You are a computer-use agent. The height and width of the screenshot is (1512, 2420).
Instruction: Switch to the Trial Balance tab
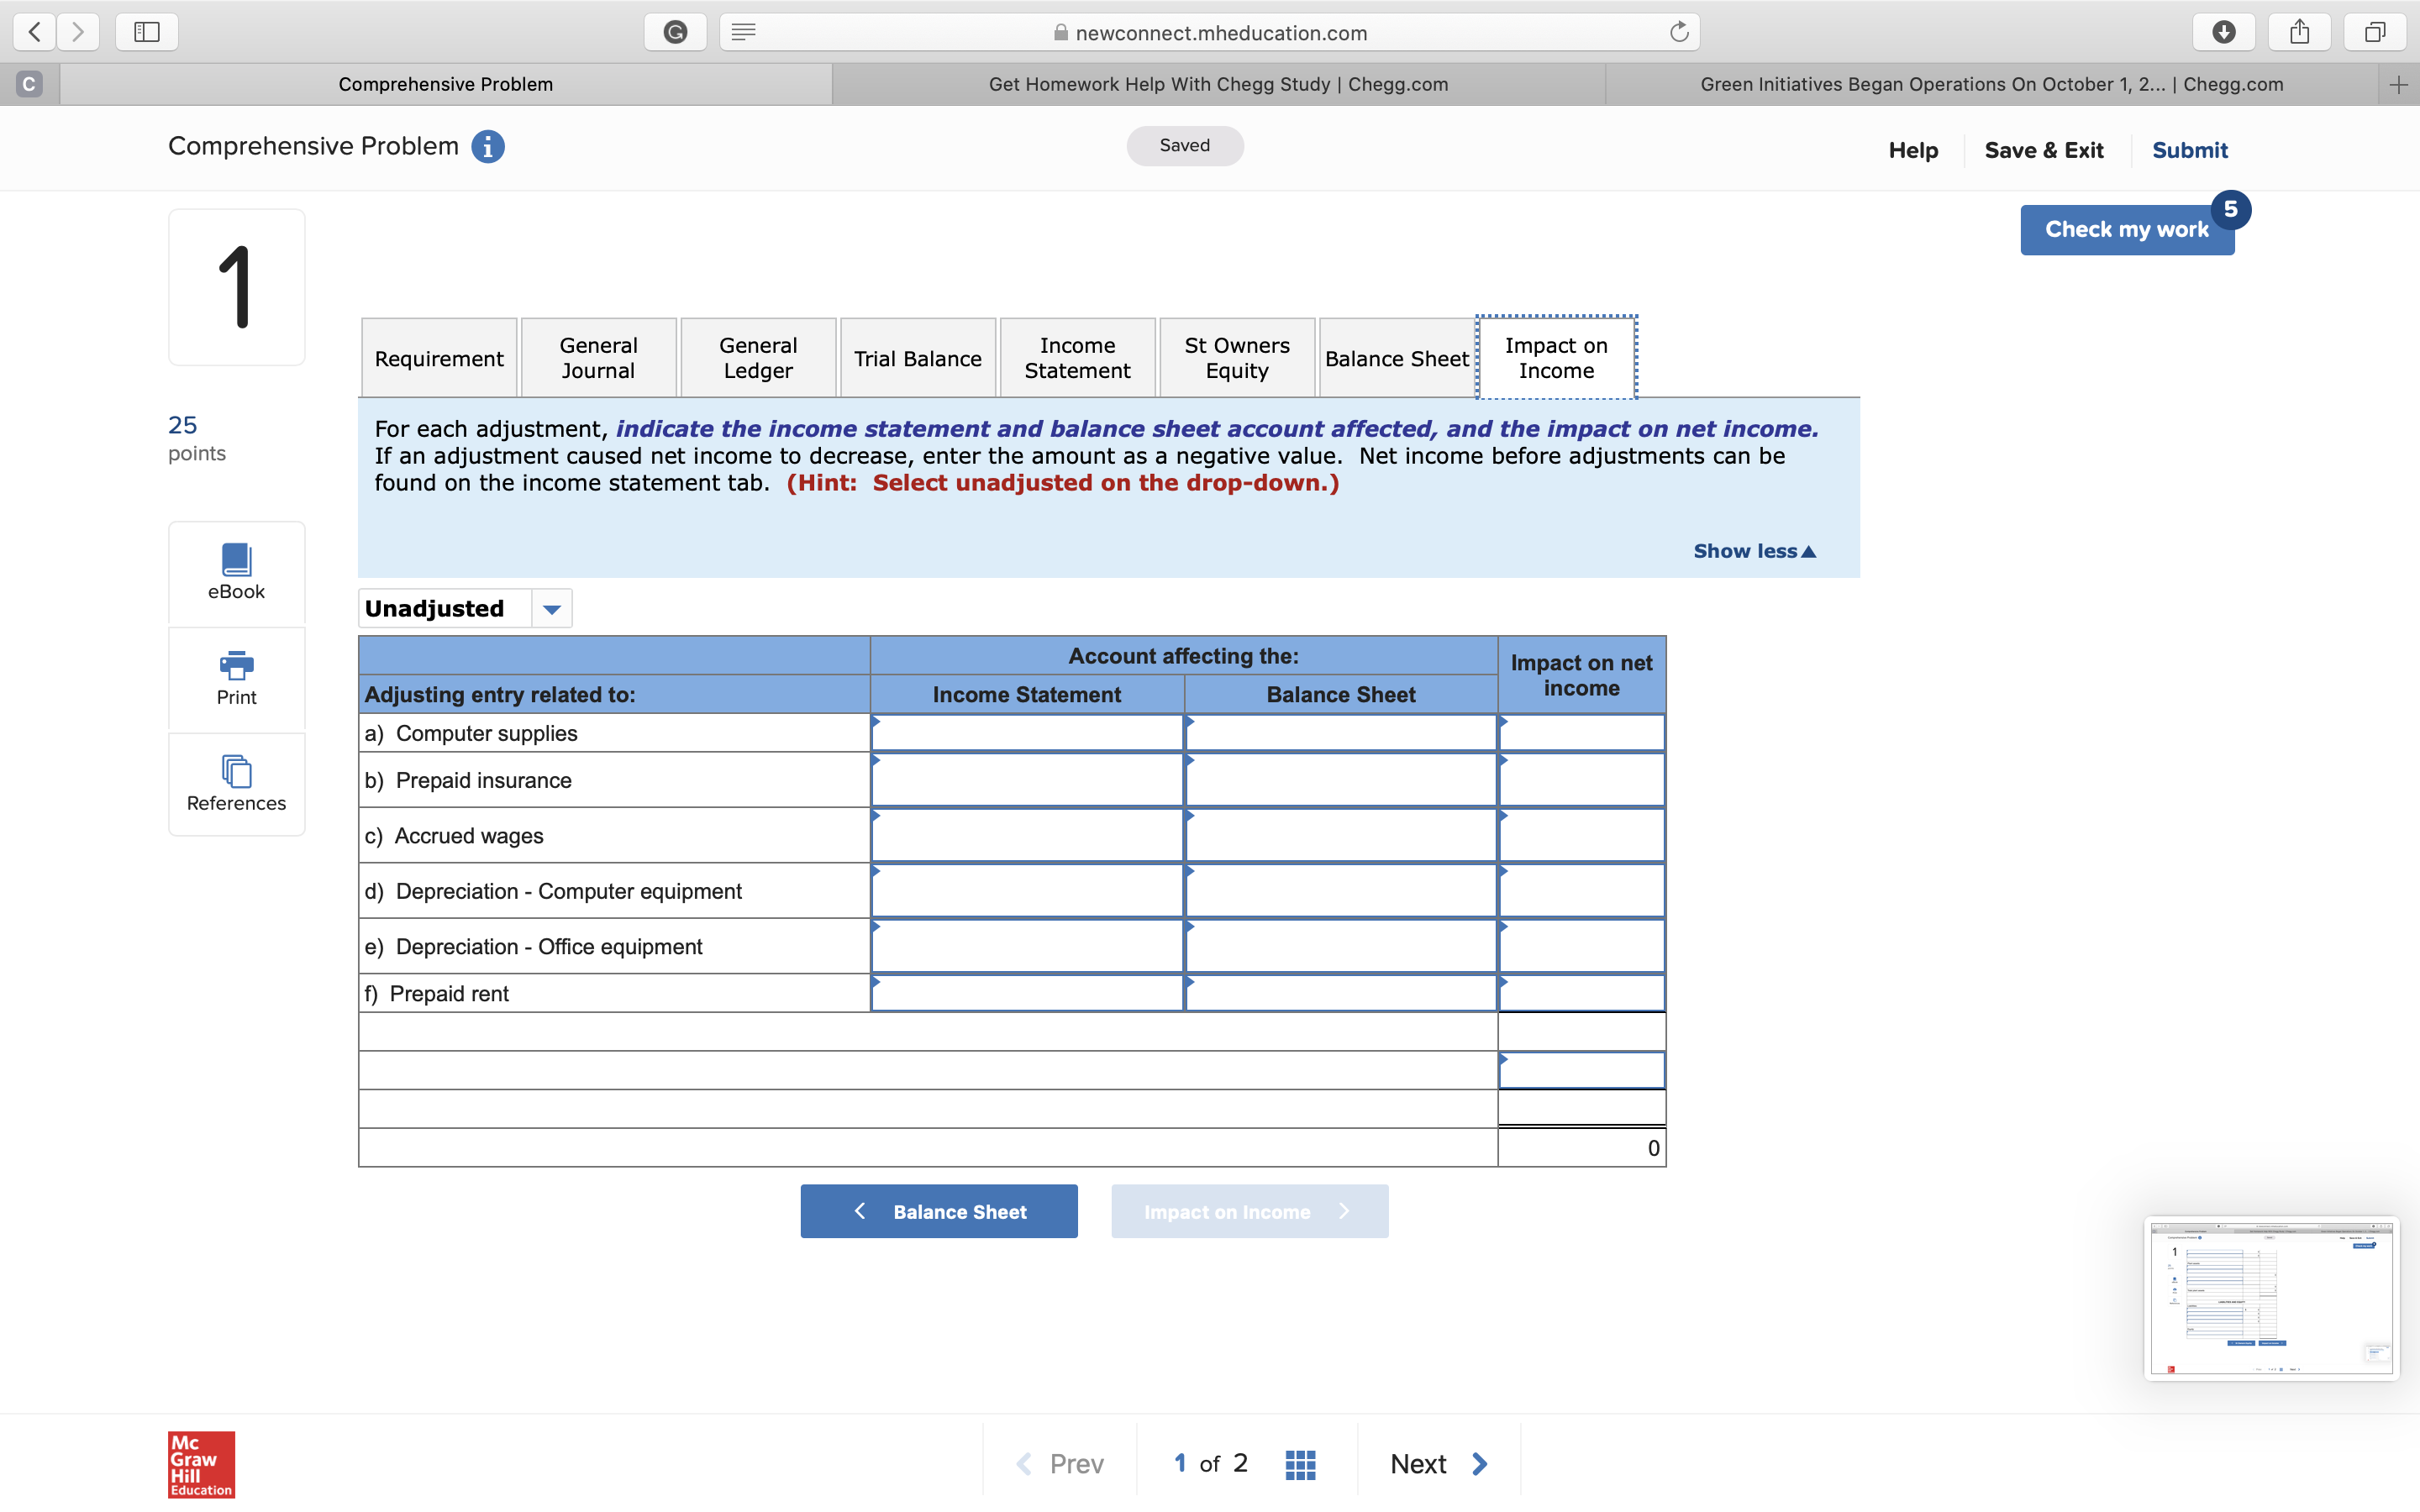[x=917, y=357]
